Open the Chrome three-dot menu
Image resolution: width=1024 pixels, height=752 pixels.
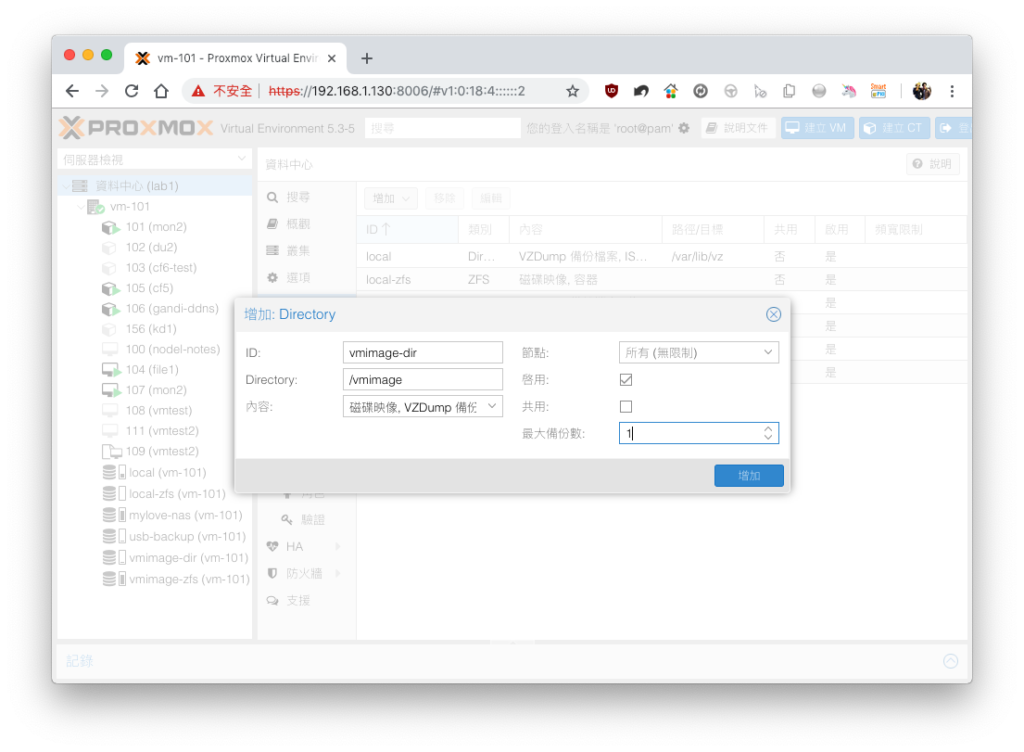click(952, 91)
